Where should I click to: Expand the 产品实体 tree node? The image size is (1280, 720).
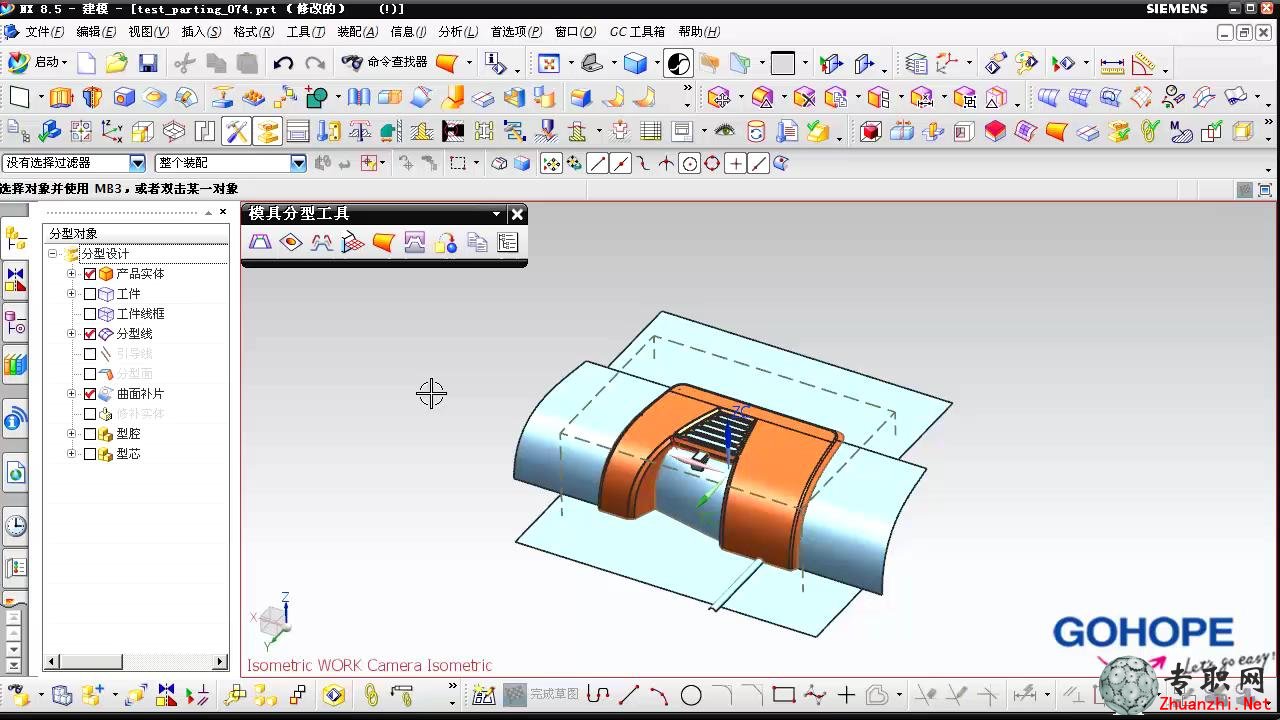pos(71,274)
